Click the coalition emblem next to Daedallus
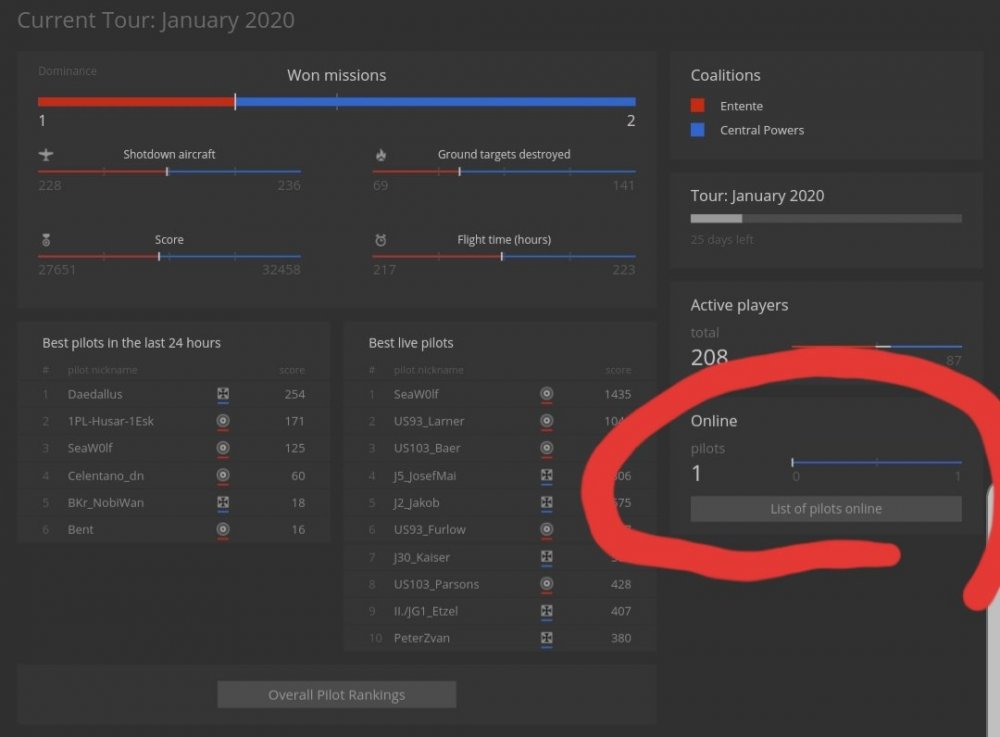 coord(223,394)
